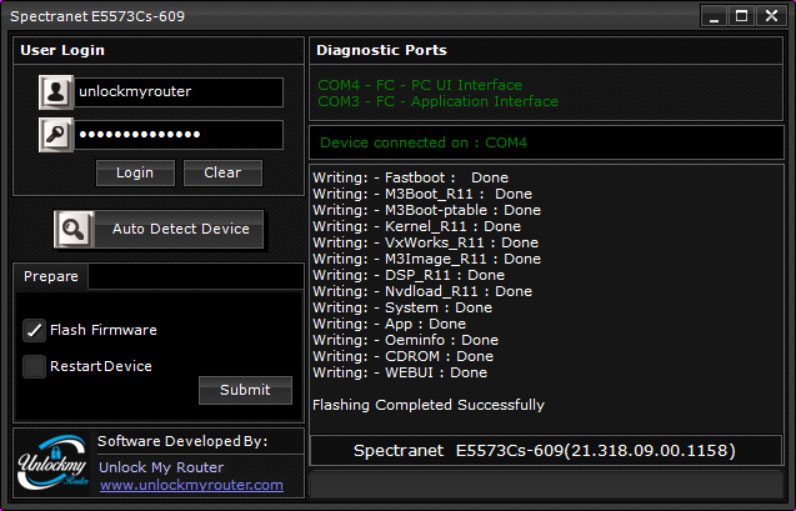The image size is (796, 511).
Task: Click the empty progress bar at bottom
Action: tap(546, 485)
